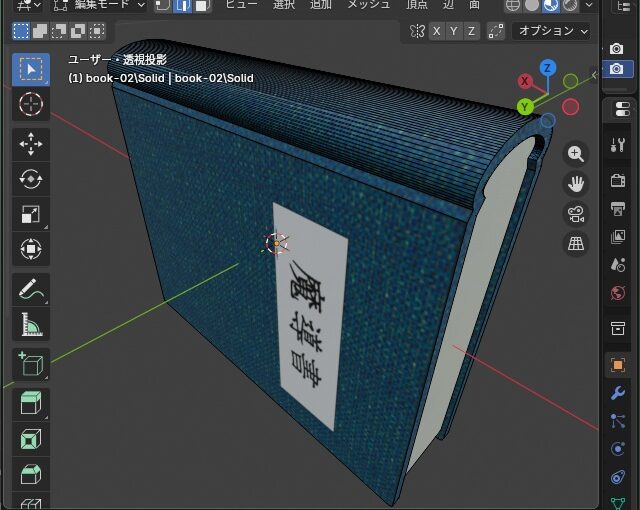The height and width of the screenshot is (510, 640).
Task: Open the Collection properties box tab
Action: [618, 328]
